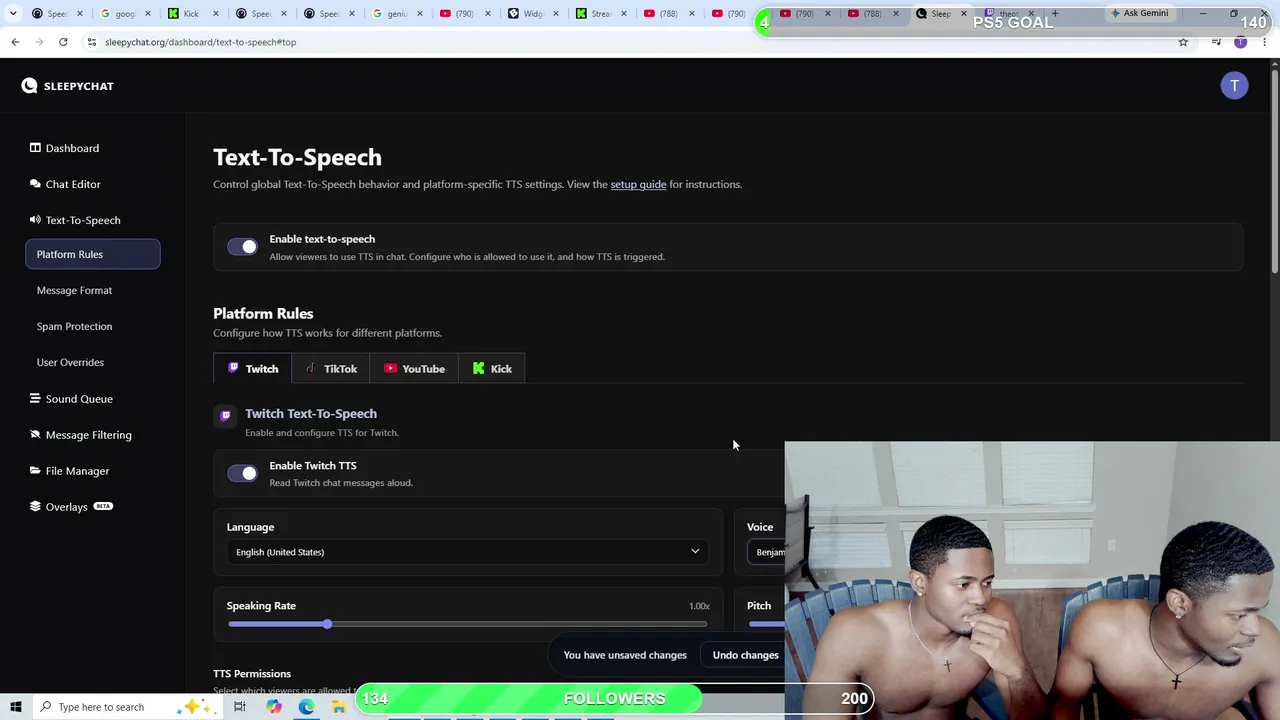Open Message Format submenu item

point(74,290)
